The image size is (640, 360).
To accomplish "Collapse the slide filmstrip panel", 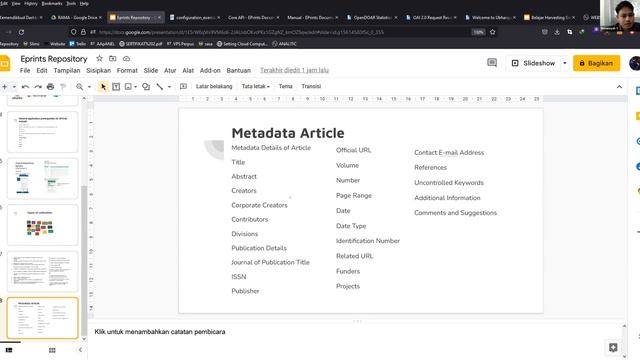I will coord(80,350).
